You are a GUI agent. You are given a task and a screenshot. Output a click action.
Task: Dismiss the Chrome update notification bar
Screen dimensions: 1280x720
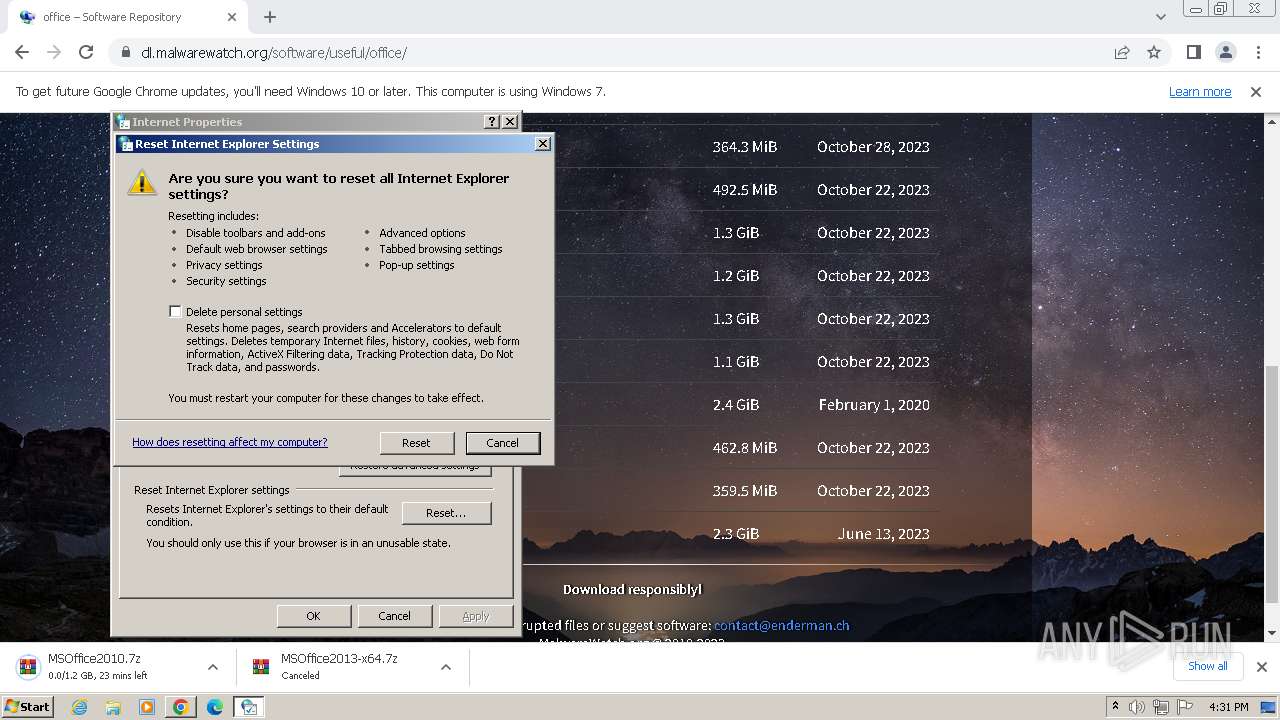[x=1256, y=91]
